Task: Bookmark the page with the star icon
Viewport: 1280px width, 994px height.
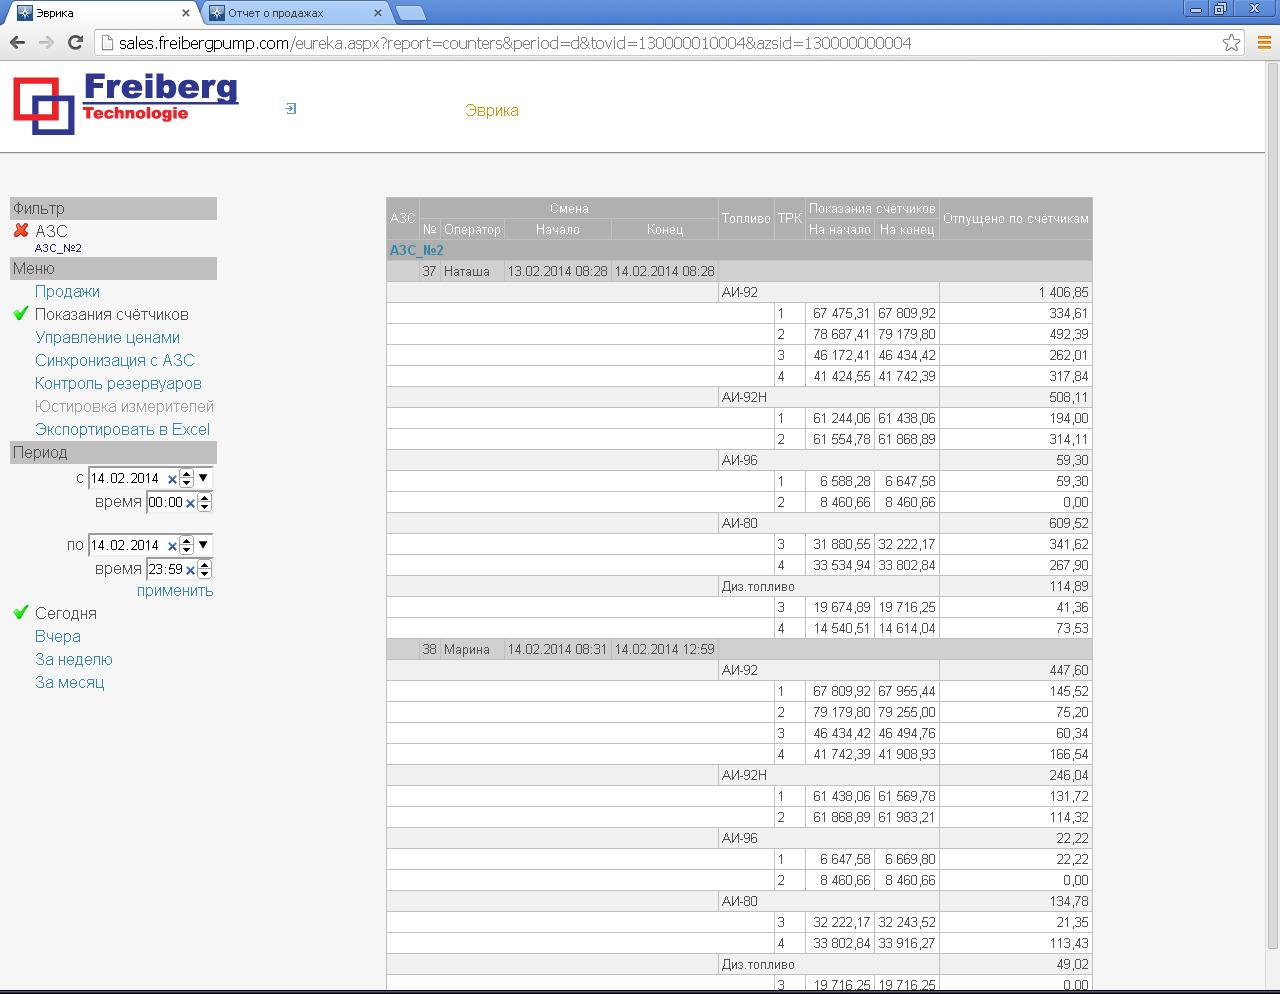Action: (x=1234, y=42)
